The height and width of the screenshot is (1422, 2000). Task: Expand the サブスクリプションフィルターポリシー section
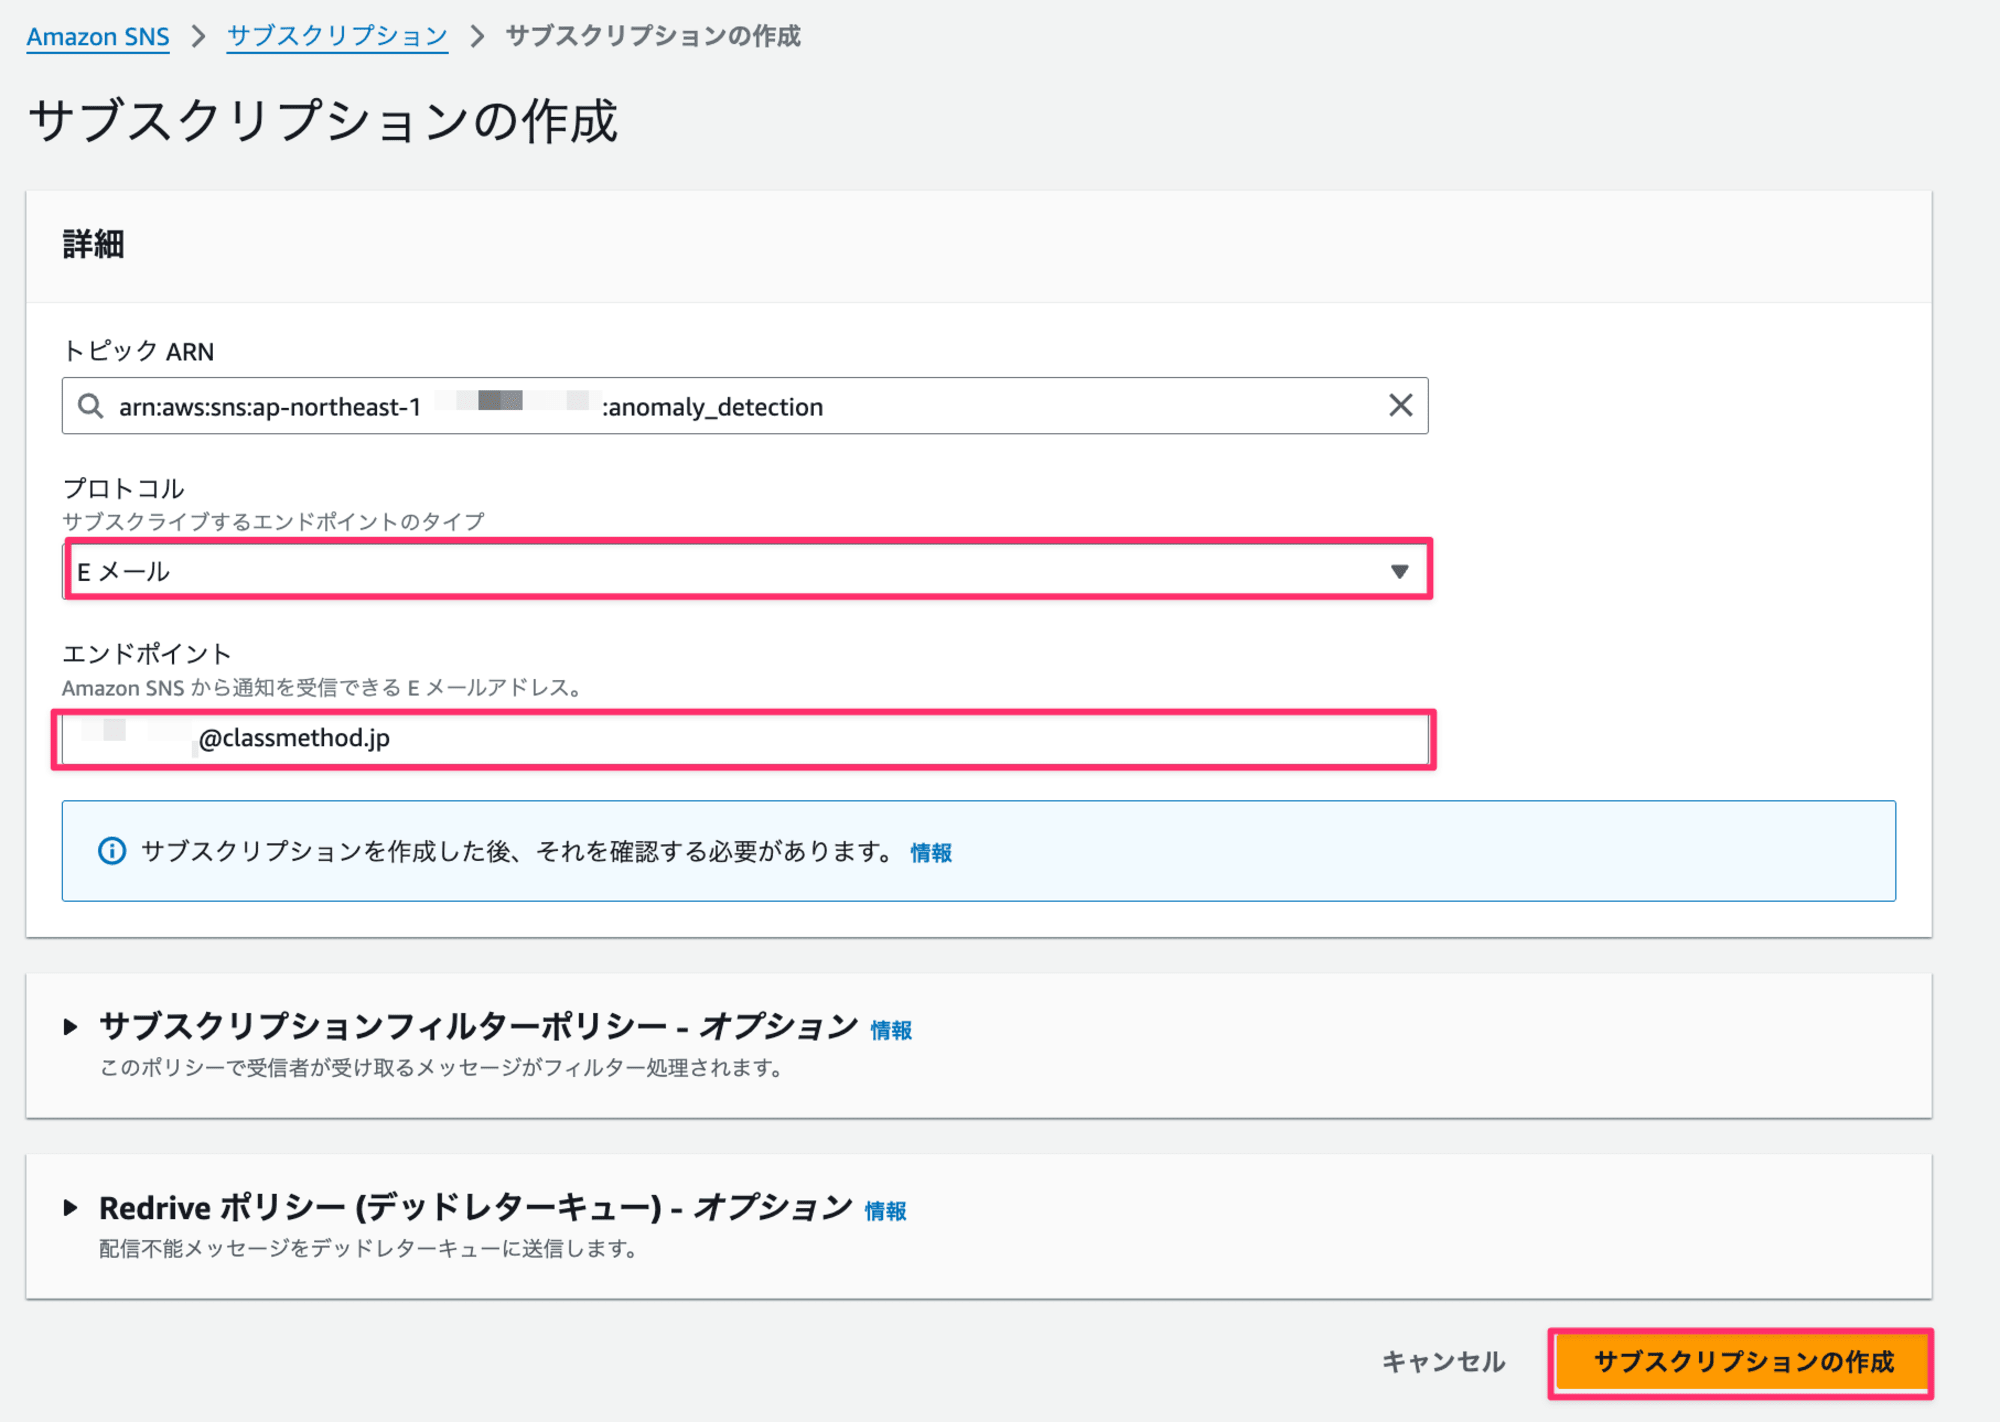[70, 1026]
